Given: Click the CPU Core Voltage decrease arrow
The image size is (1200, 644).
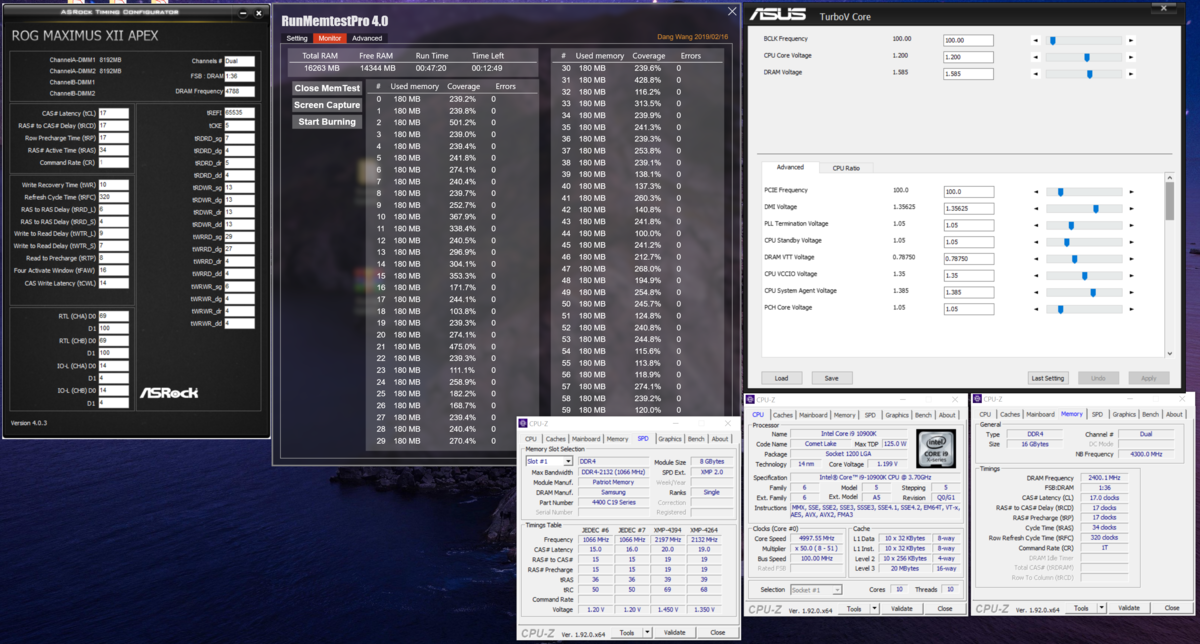Looking at the screenshot, I should (x=1035, y=57).
